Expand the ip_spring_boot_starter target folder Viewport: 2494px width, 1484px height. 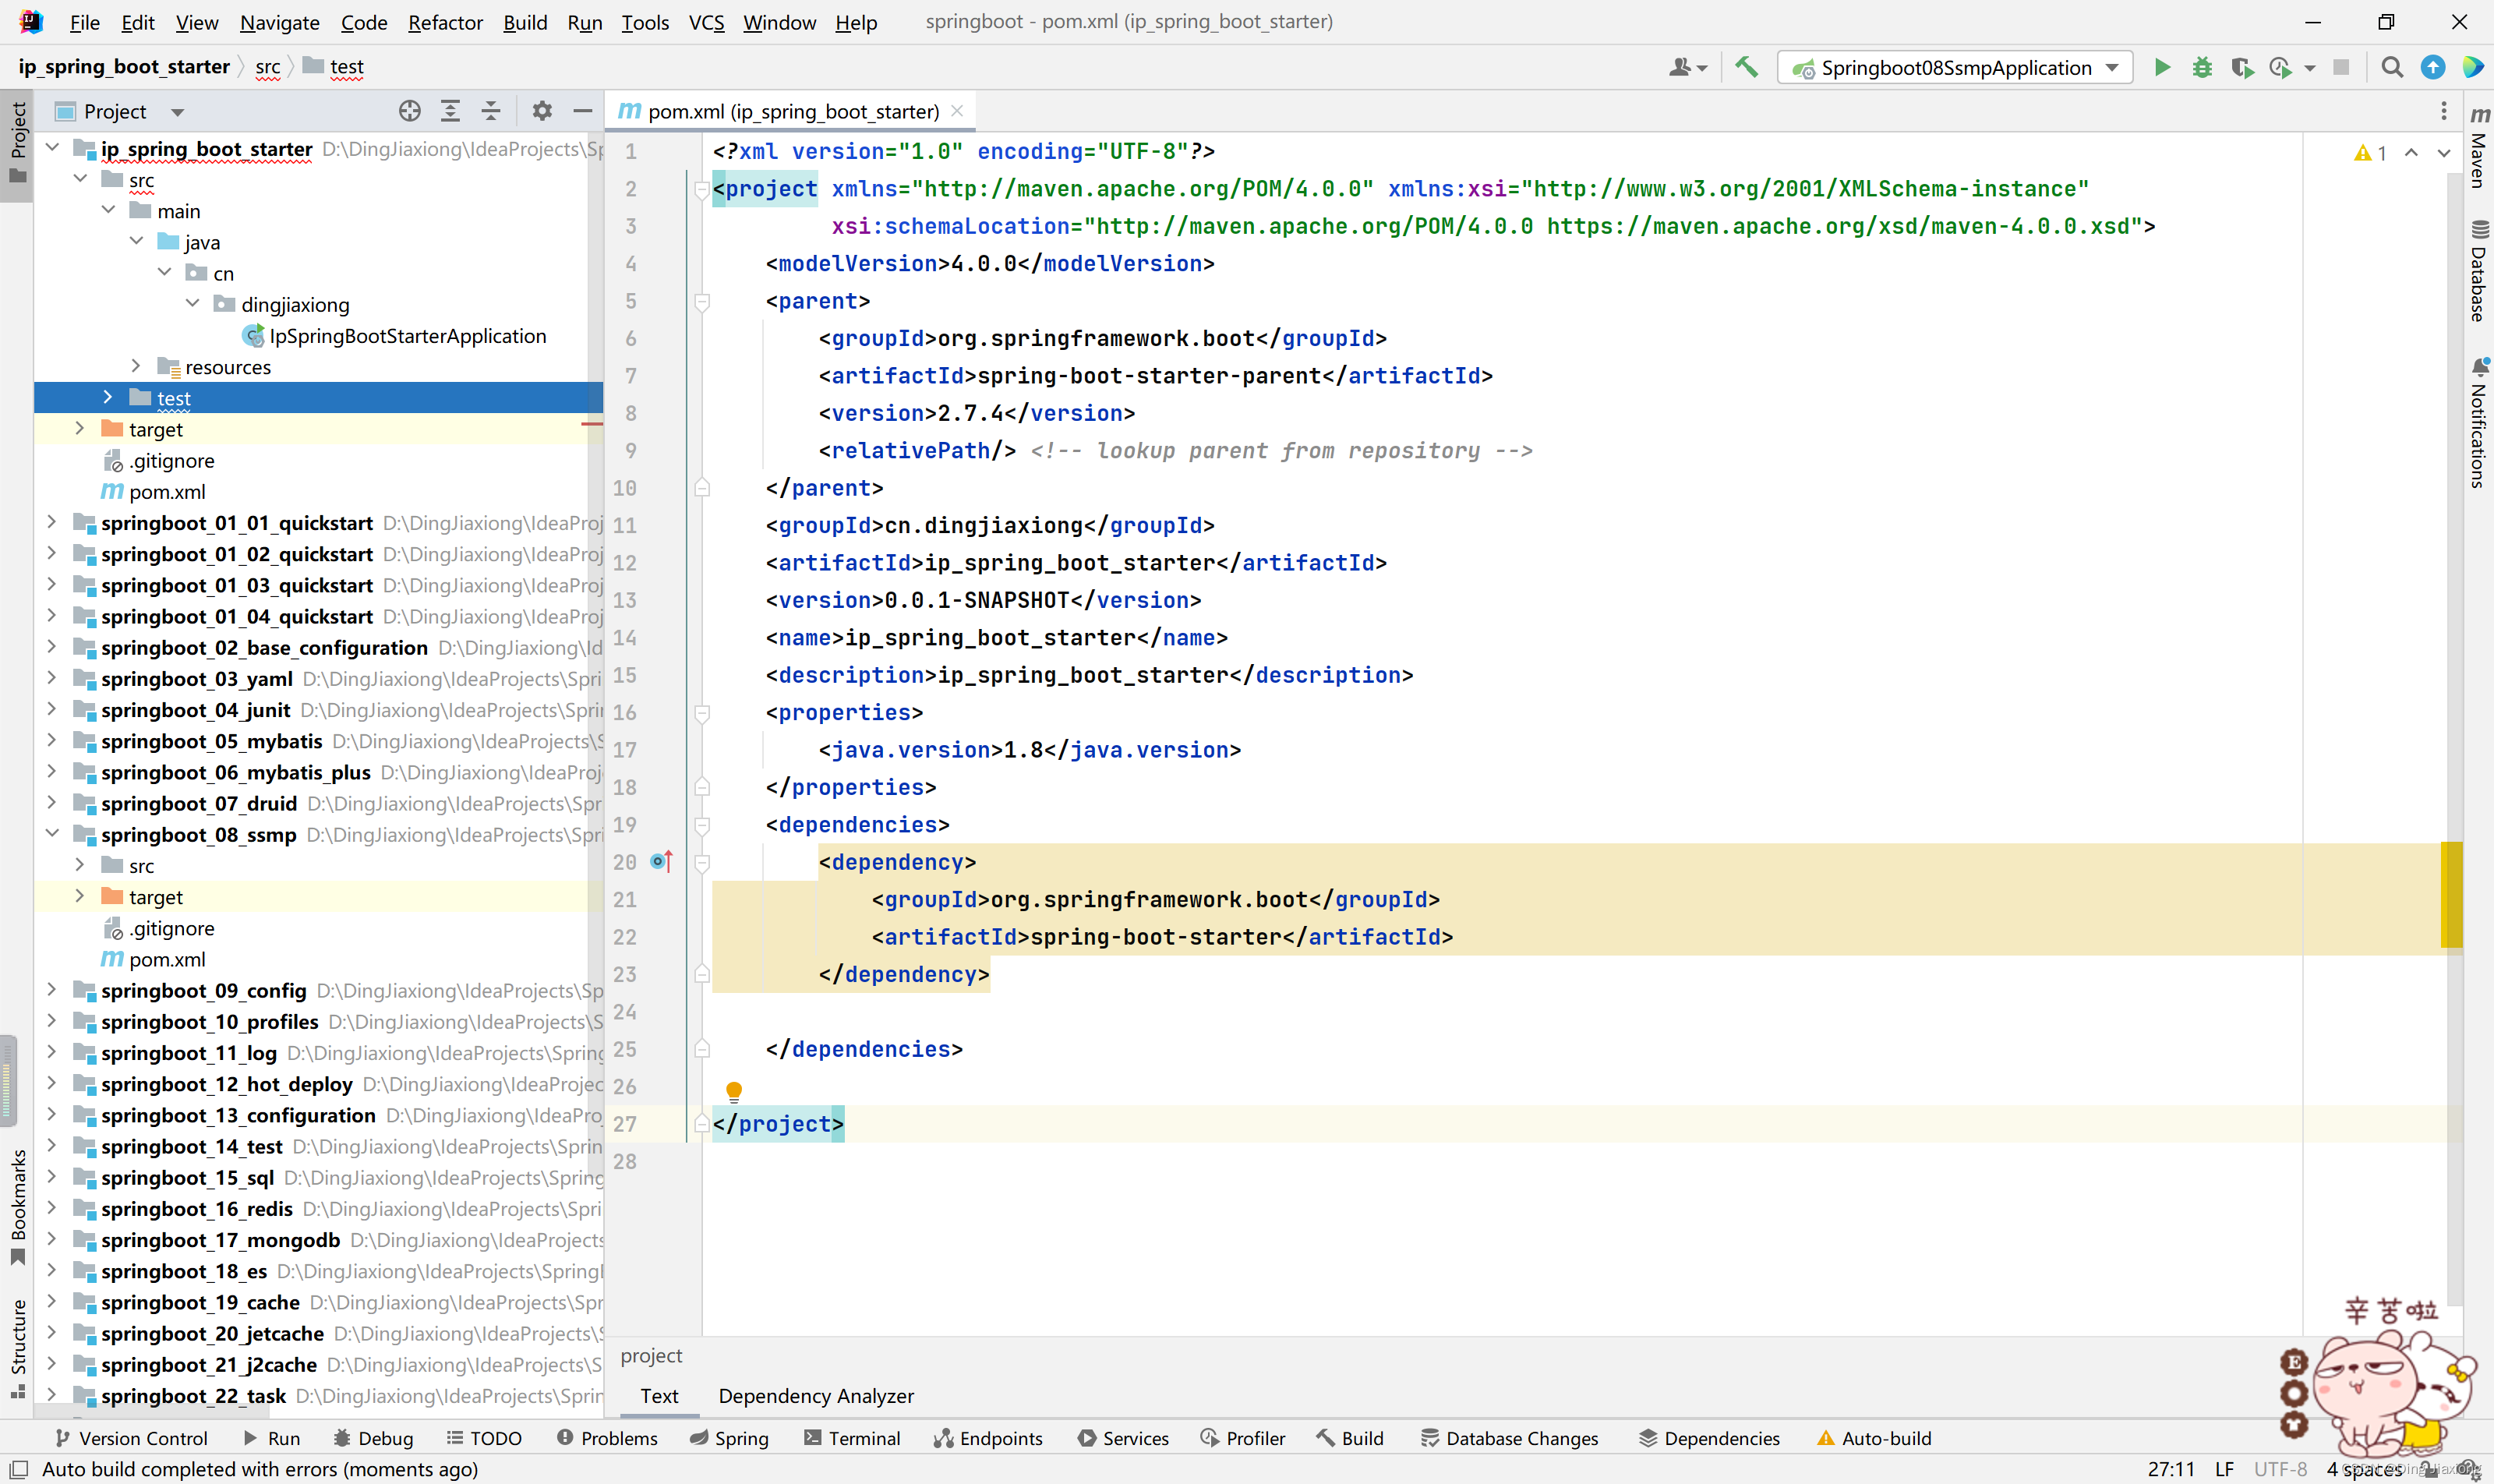point(80,428)
